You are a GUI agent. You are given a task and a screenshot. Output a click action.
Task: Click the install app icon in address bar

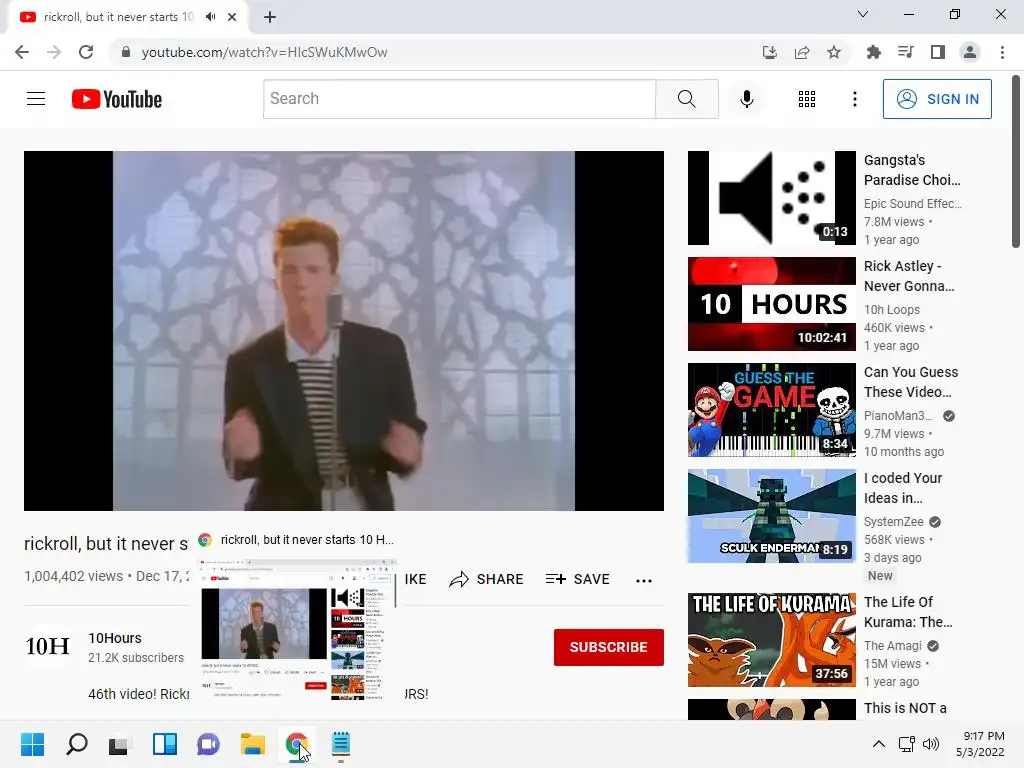[x=770, y=52]
